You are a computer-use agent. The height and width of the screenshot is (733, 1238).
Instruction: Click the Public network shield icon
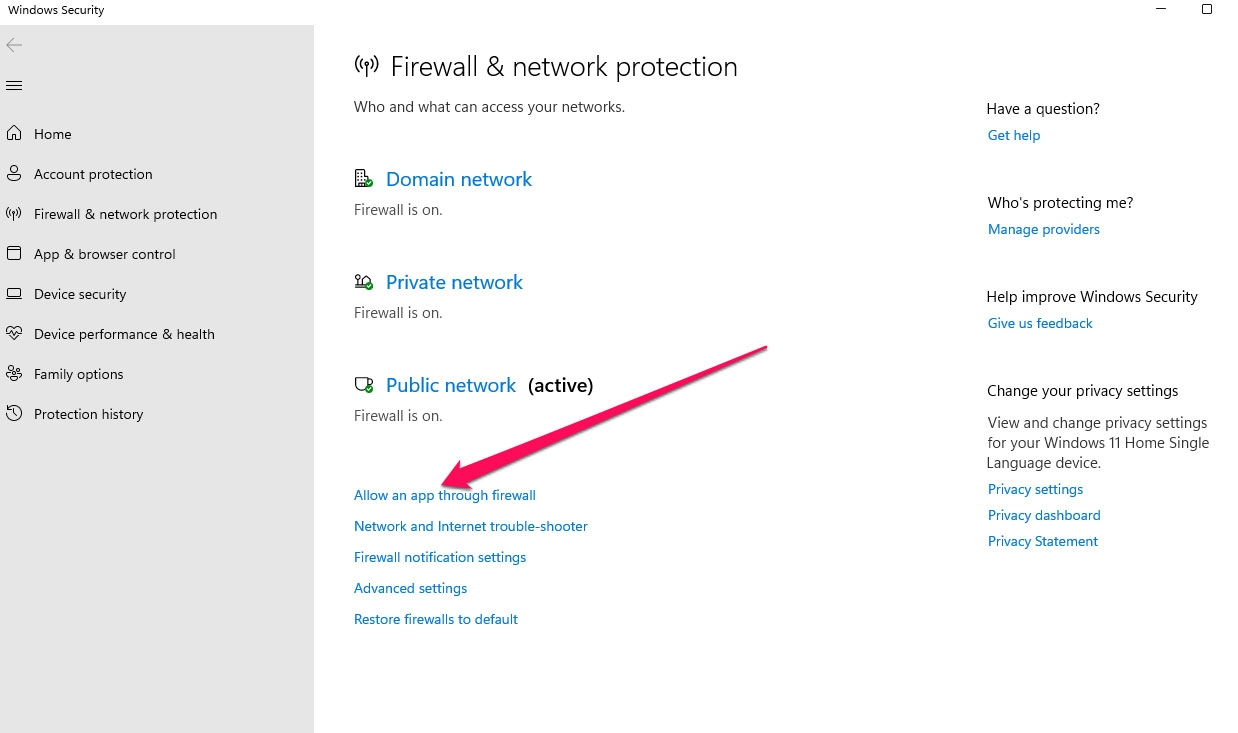pyautogui.click(x=364, y=385)
